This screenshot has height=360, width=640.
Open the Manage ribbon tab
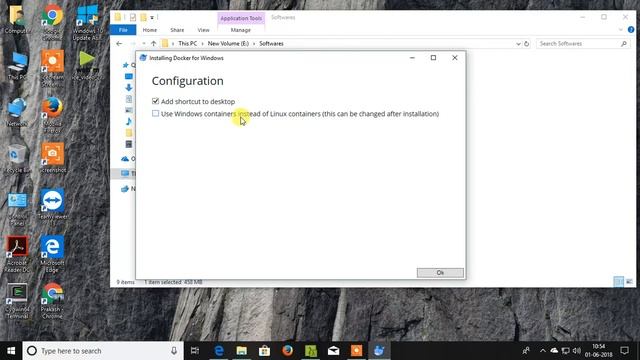point(241,30)
